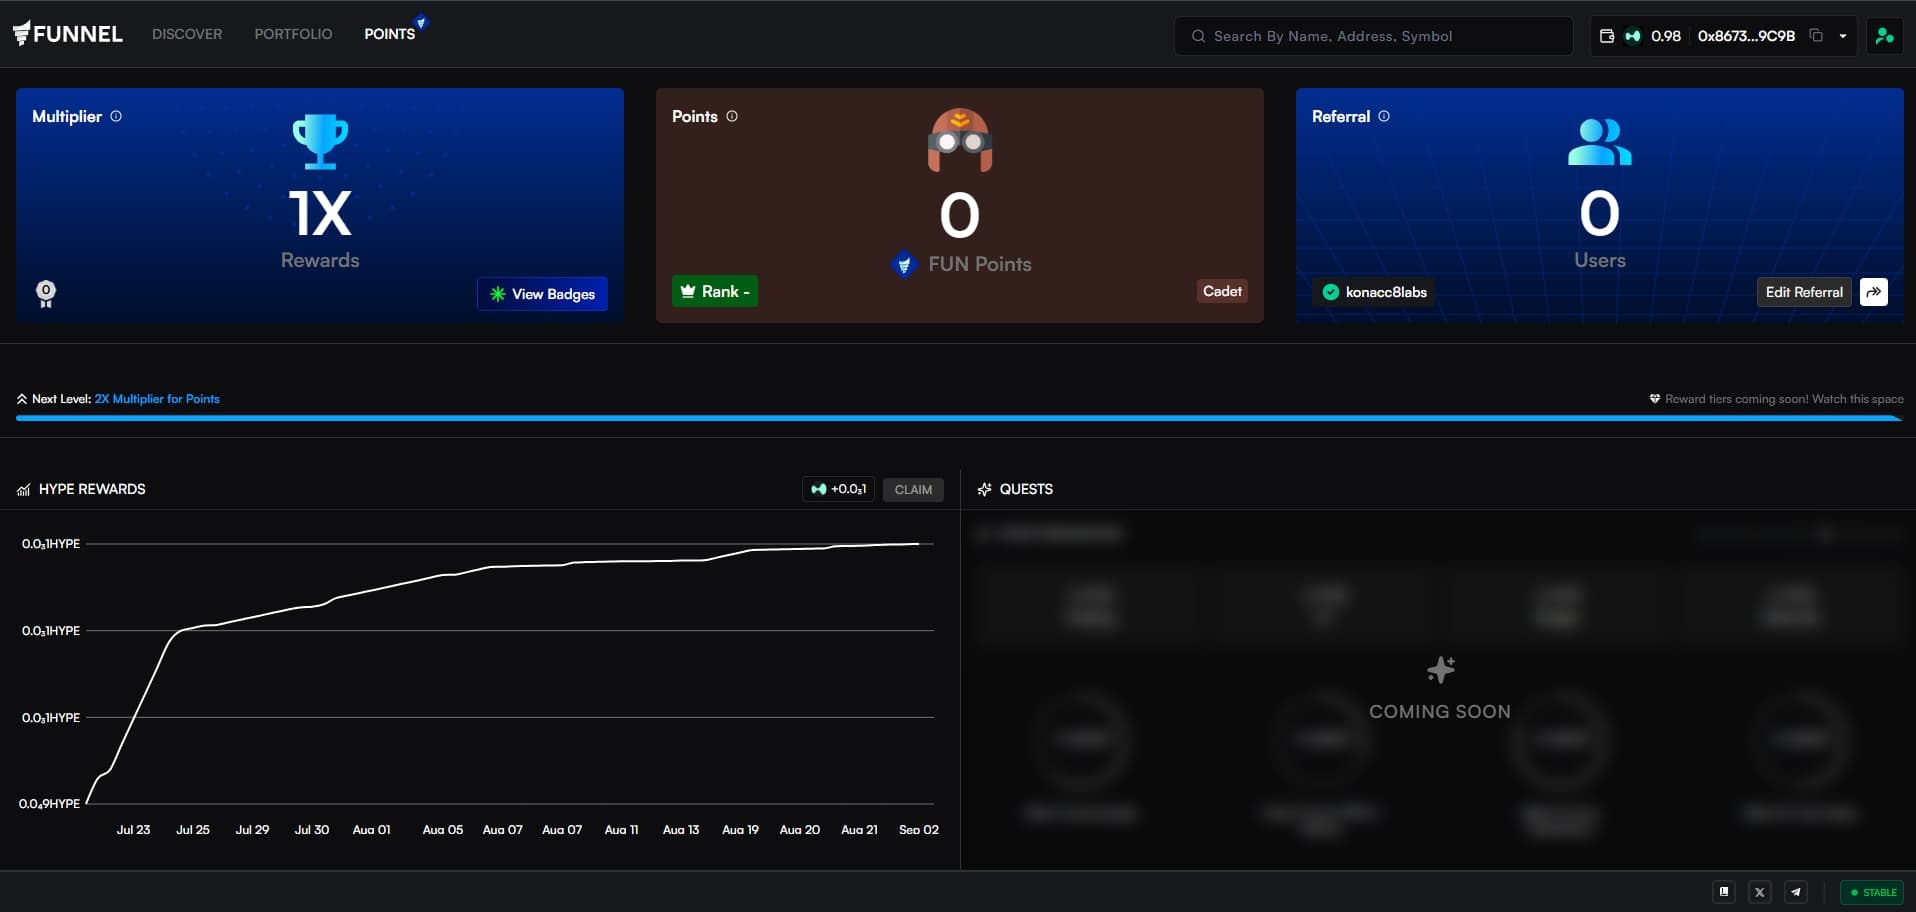Image resolution: width=1916 pixels, height=912 pixels.
Task: Copy the wallet address using copy icon
Action: click(x=1816, y=36)
